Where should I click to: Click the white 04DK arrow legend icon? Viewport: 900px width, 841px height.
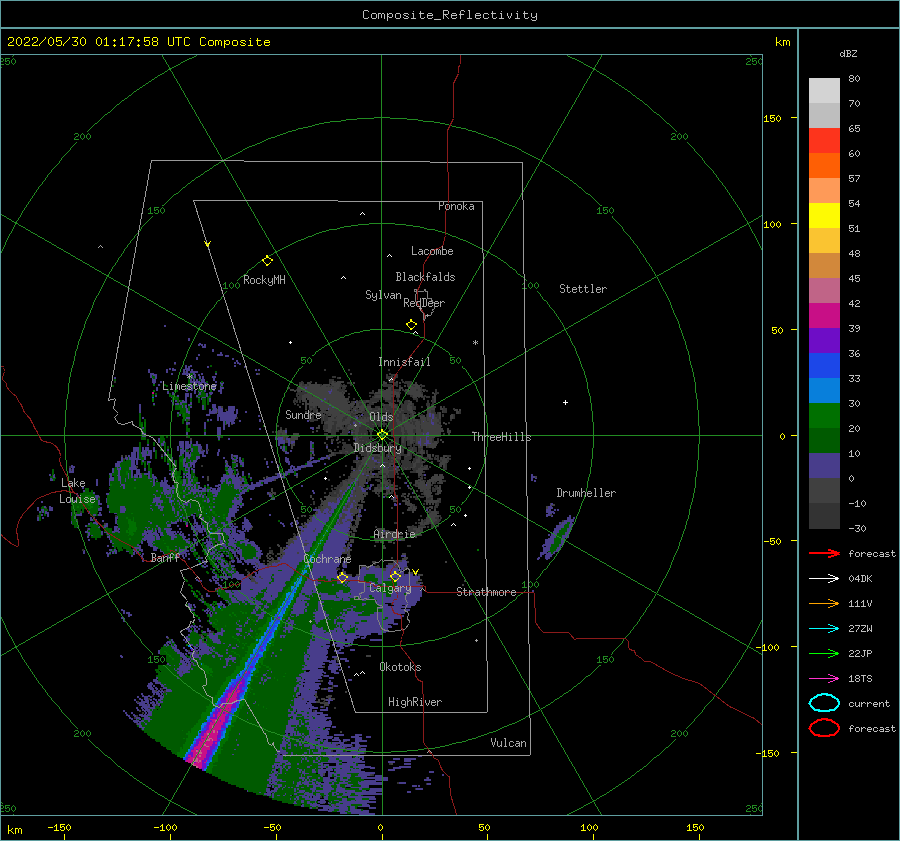coord(824,578)
